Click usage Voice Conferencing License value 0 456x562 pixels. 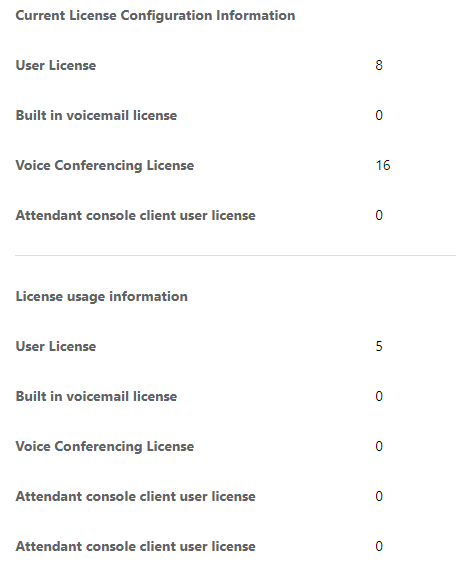(379, 446)
